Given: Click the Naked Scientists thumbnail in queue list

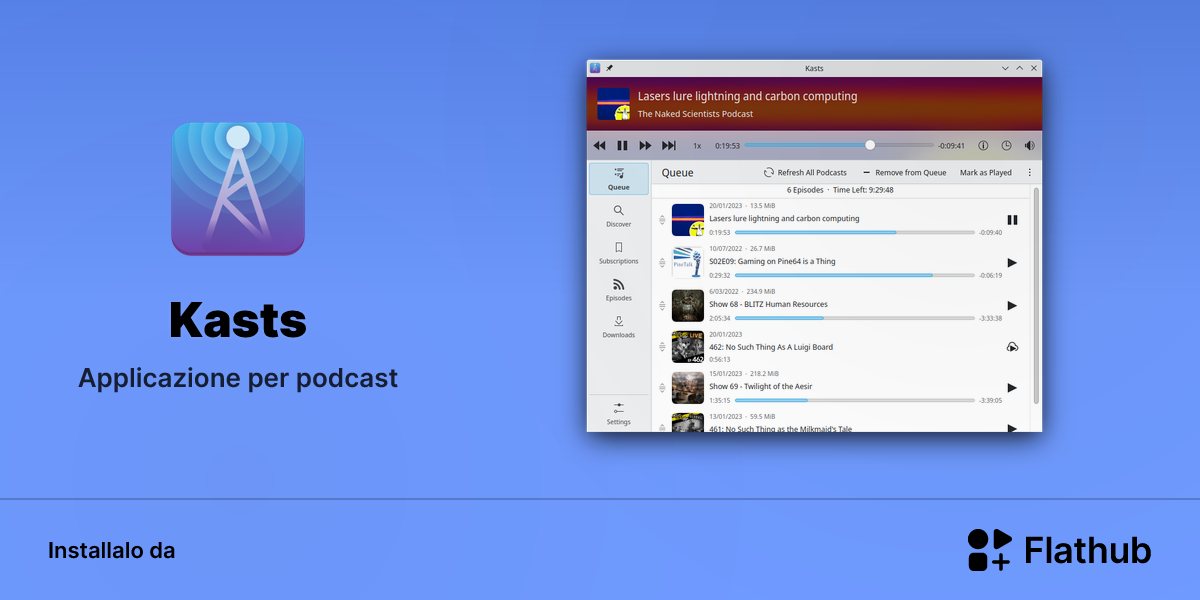Looking at the screenshot, I should (x=688, y=220).
